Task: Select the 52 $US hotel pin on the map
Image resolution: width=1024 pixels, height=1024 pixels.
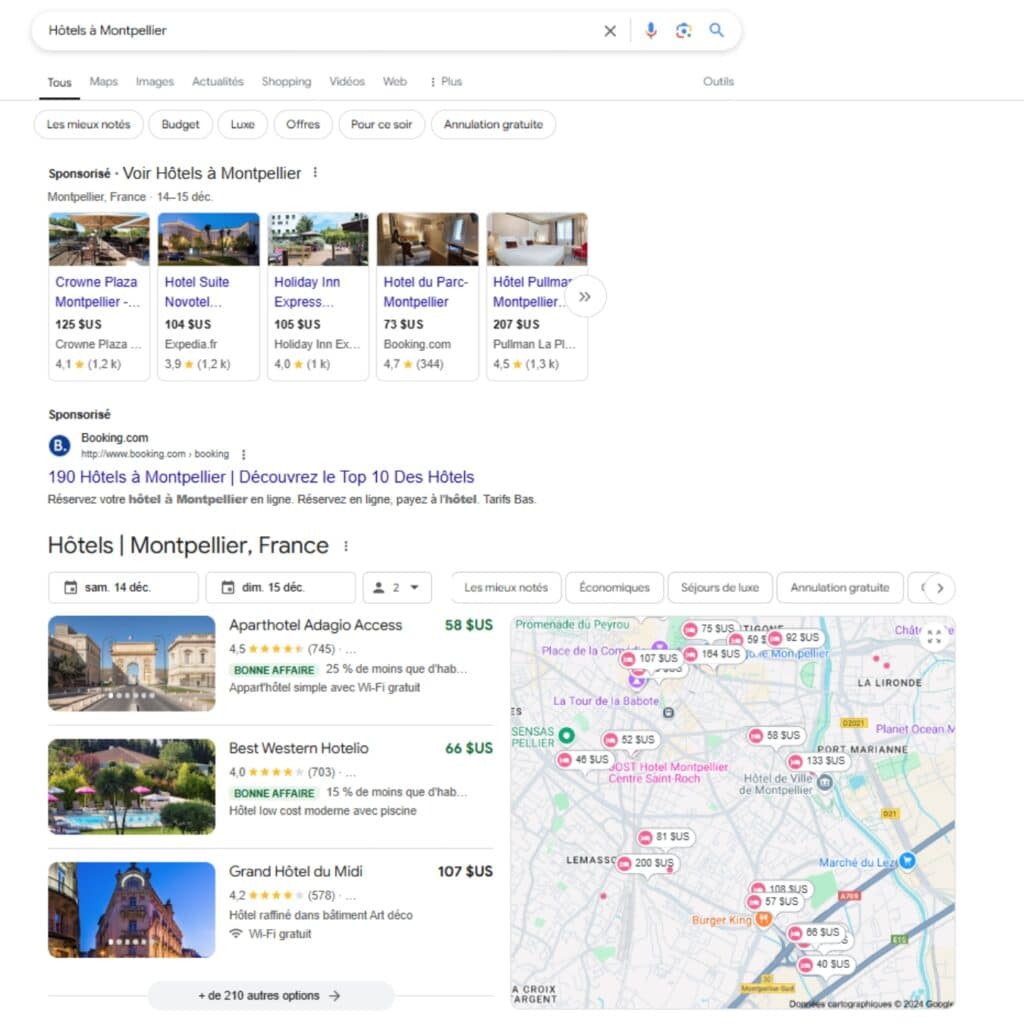Action: [x=630, y=739]
